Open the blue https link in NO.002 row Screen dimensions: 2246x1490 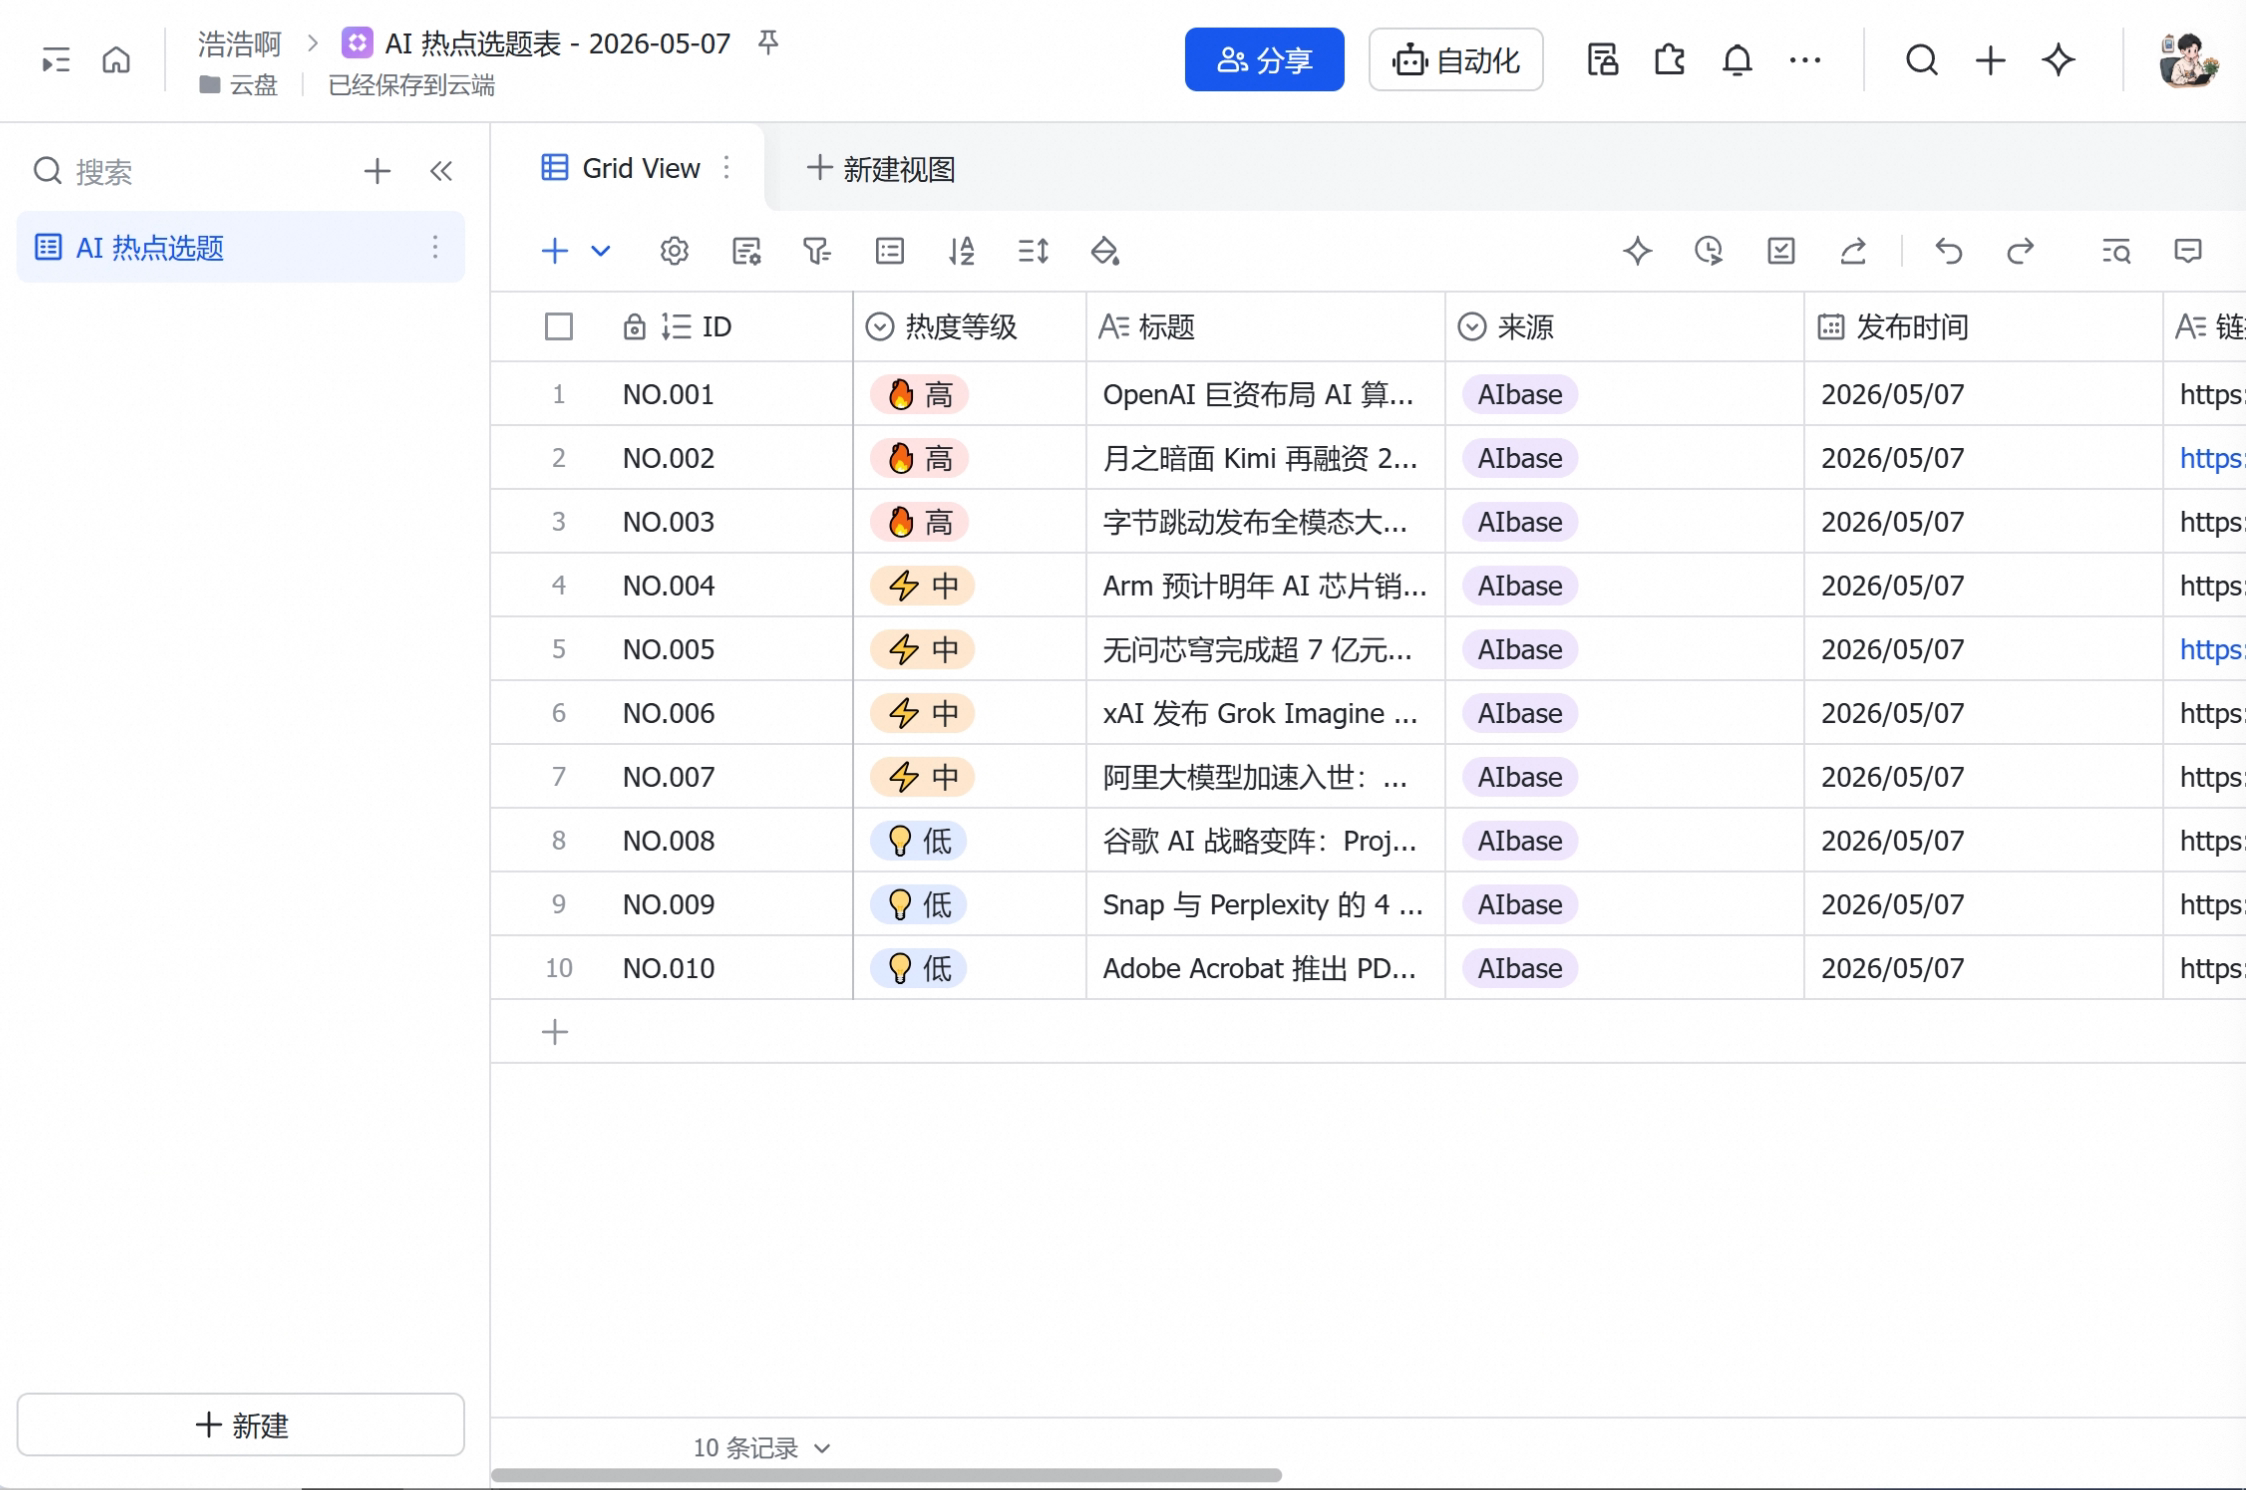[x=2212, y=458]
